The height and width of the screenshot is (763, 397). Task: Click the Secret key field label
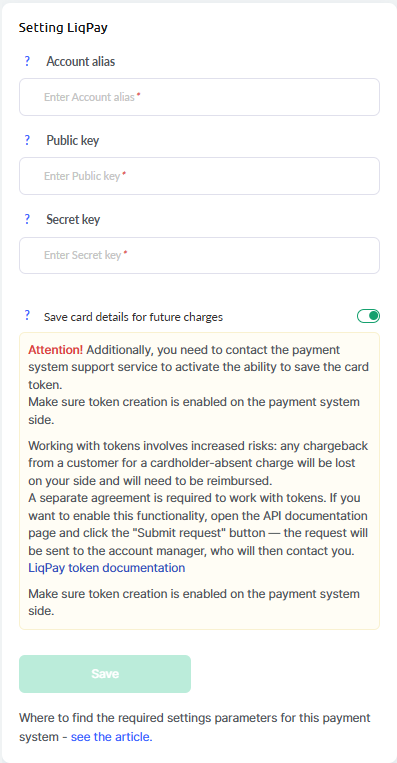click(x=73, y=219)
